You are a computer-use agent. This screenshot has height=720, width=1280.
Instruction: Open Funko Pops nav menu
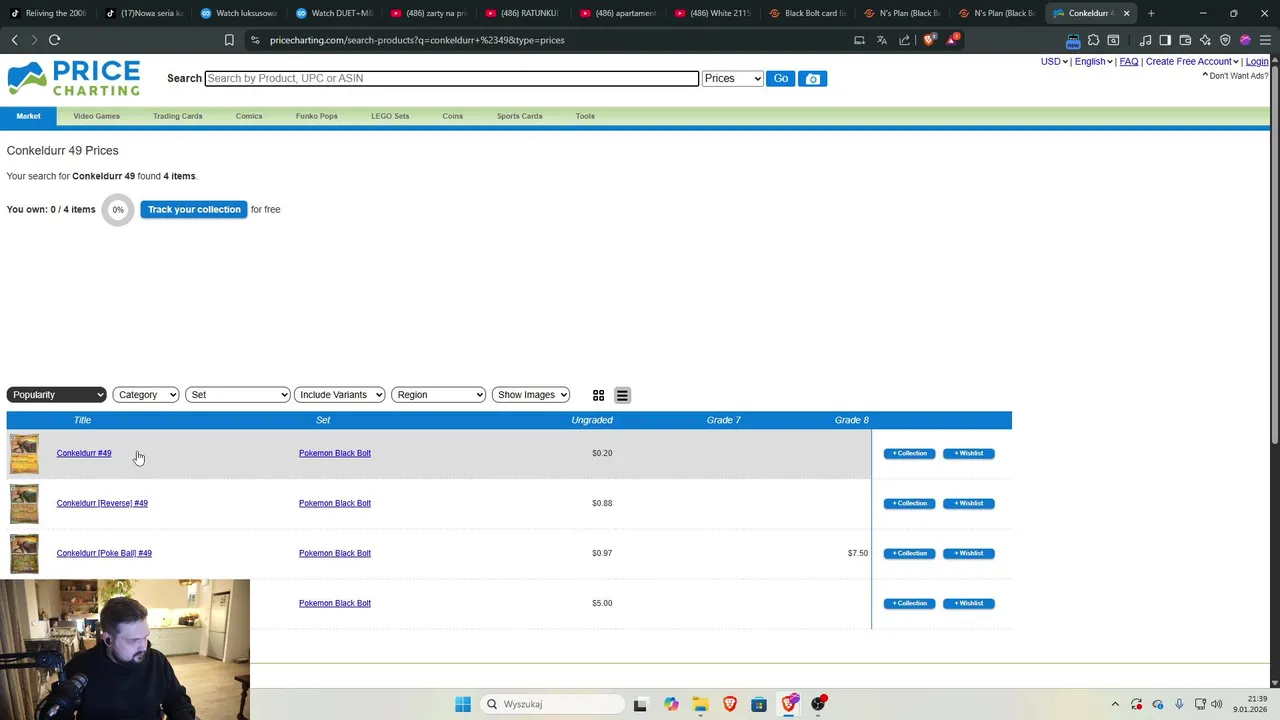(317, 116)
